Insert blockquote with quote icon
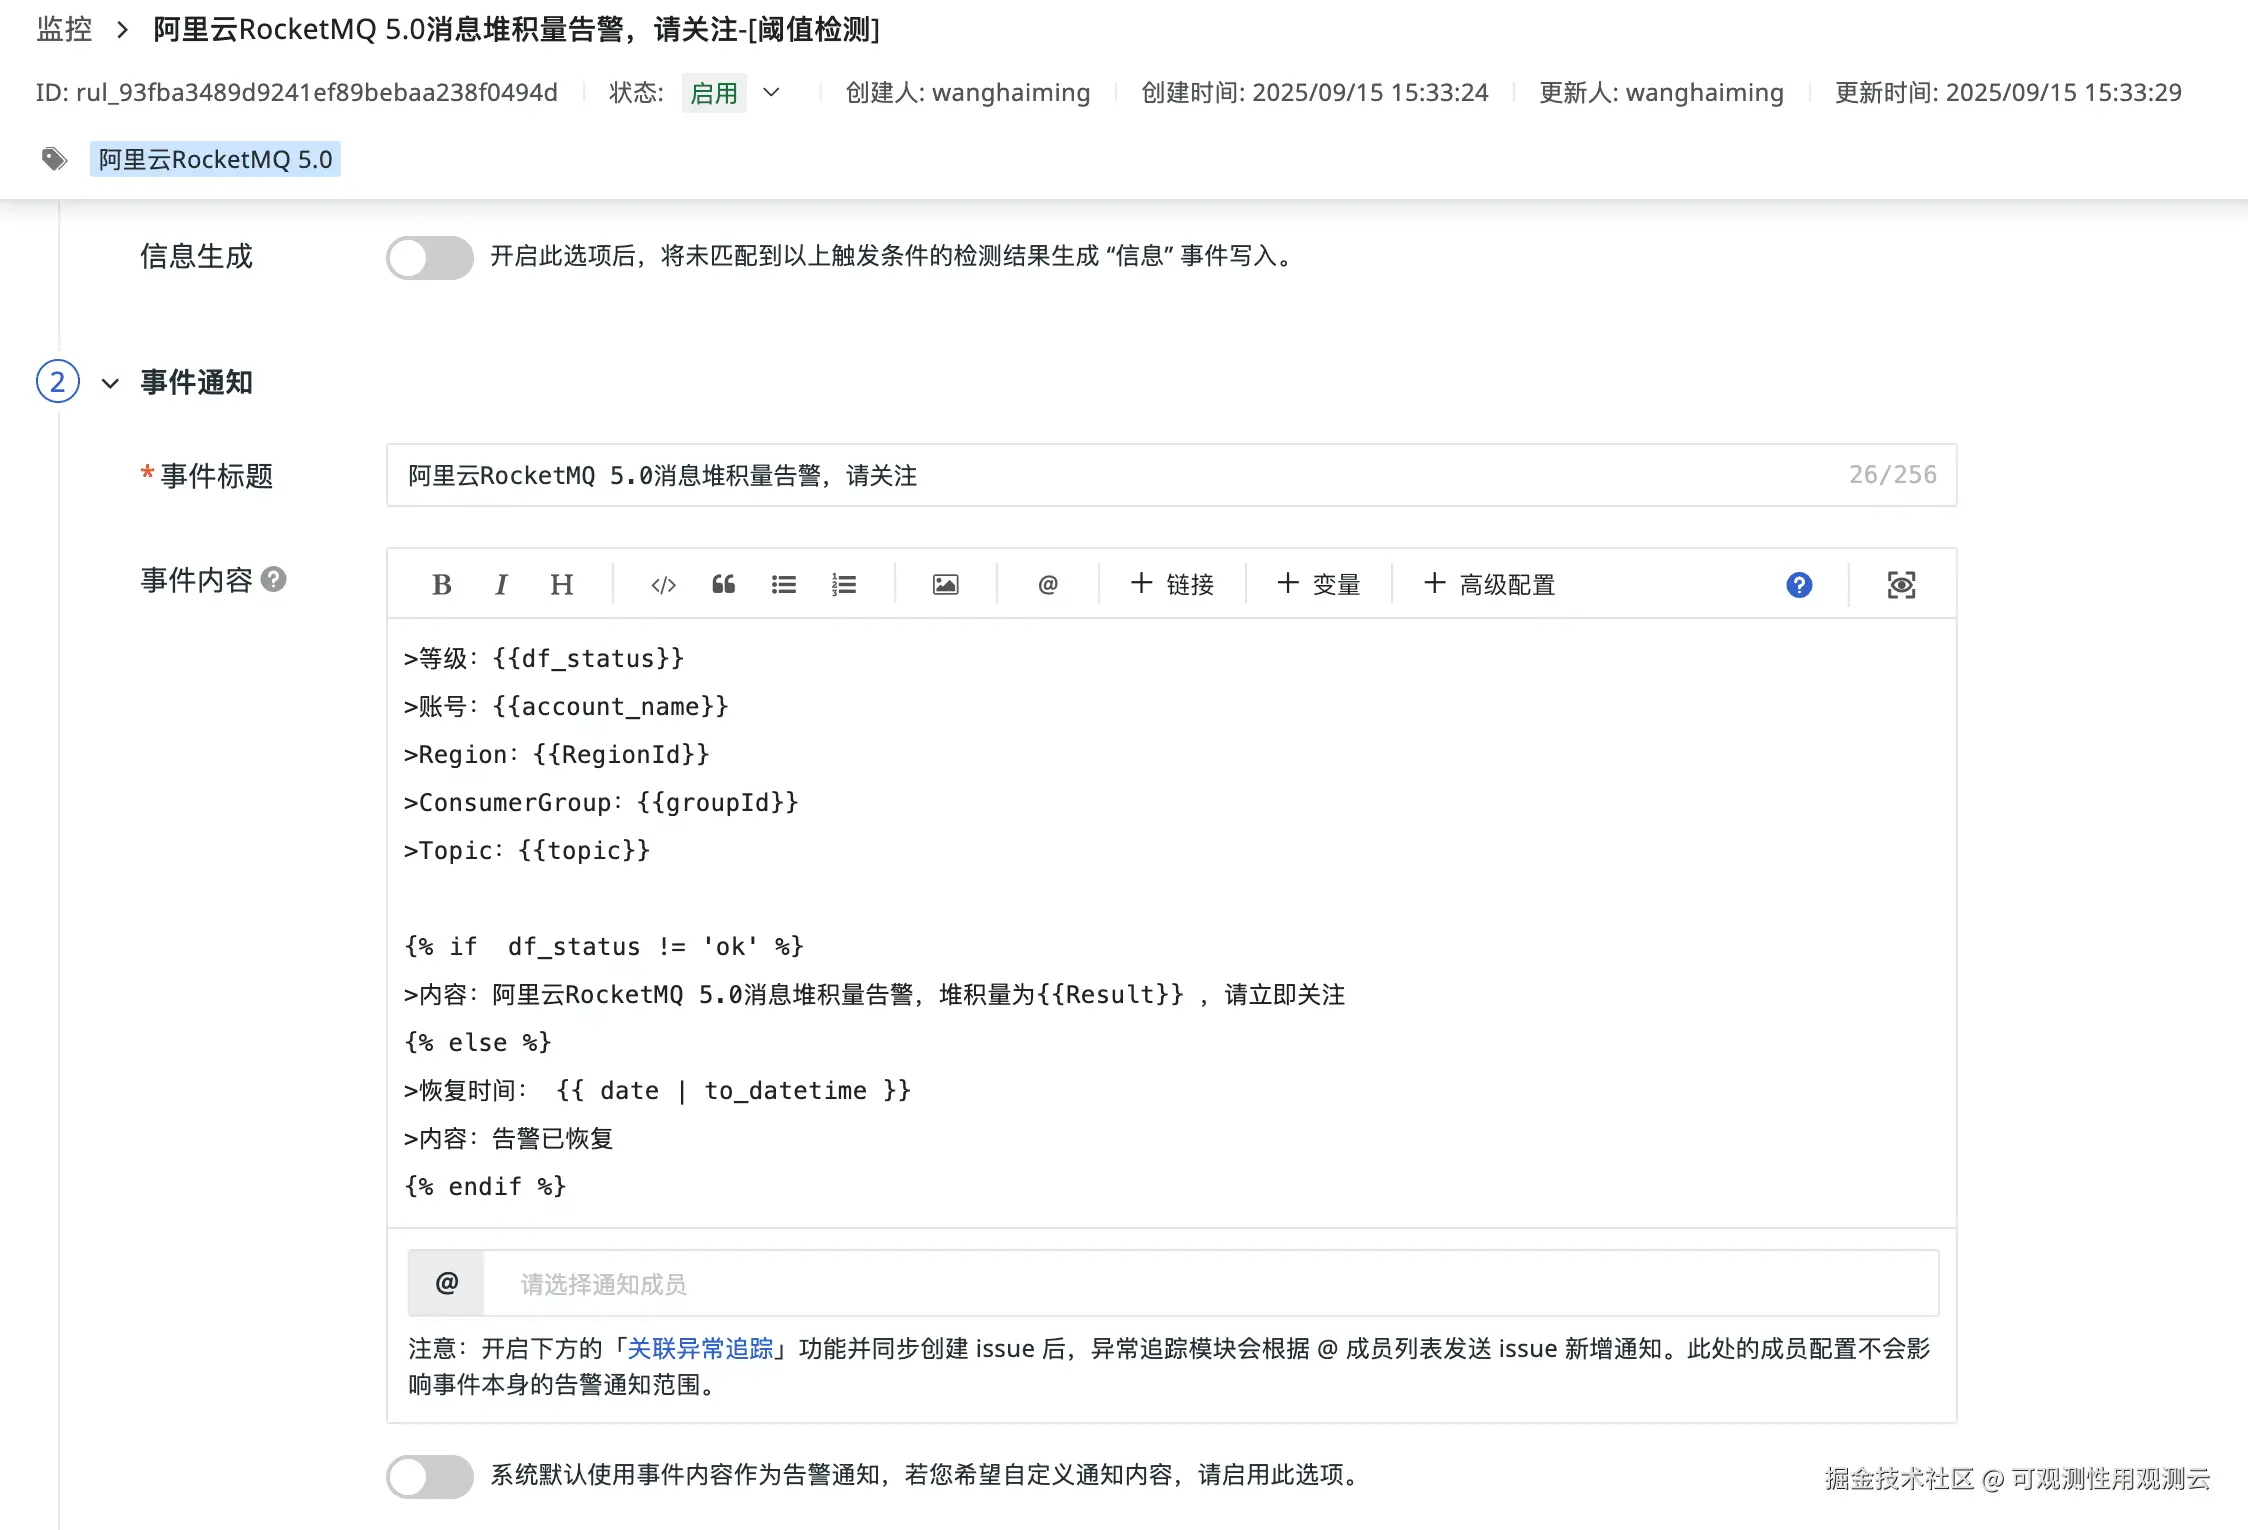This screenshot has height=1530, width=2248. (x=723, y=585)
